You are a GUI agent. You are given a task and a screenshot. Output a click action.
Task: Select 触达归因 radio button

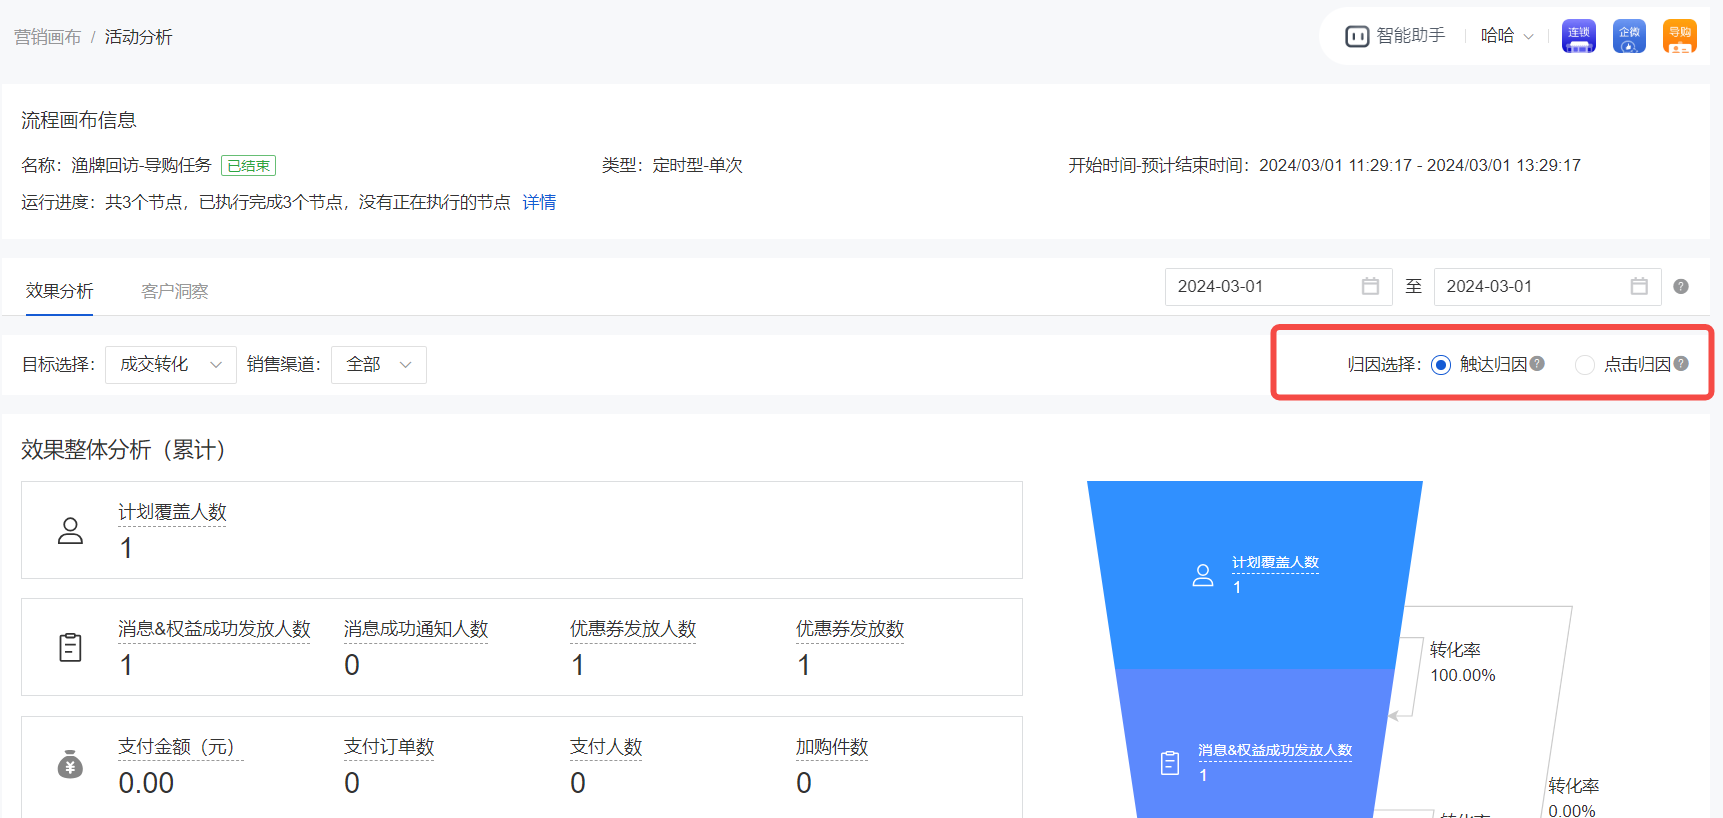pos(1441,365)
